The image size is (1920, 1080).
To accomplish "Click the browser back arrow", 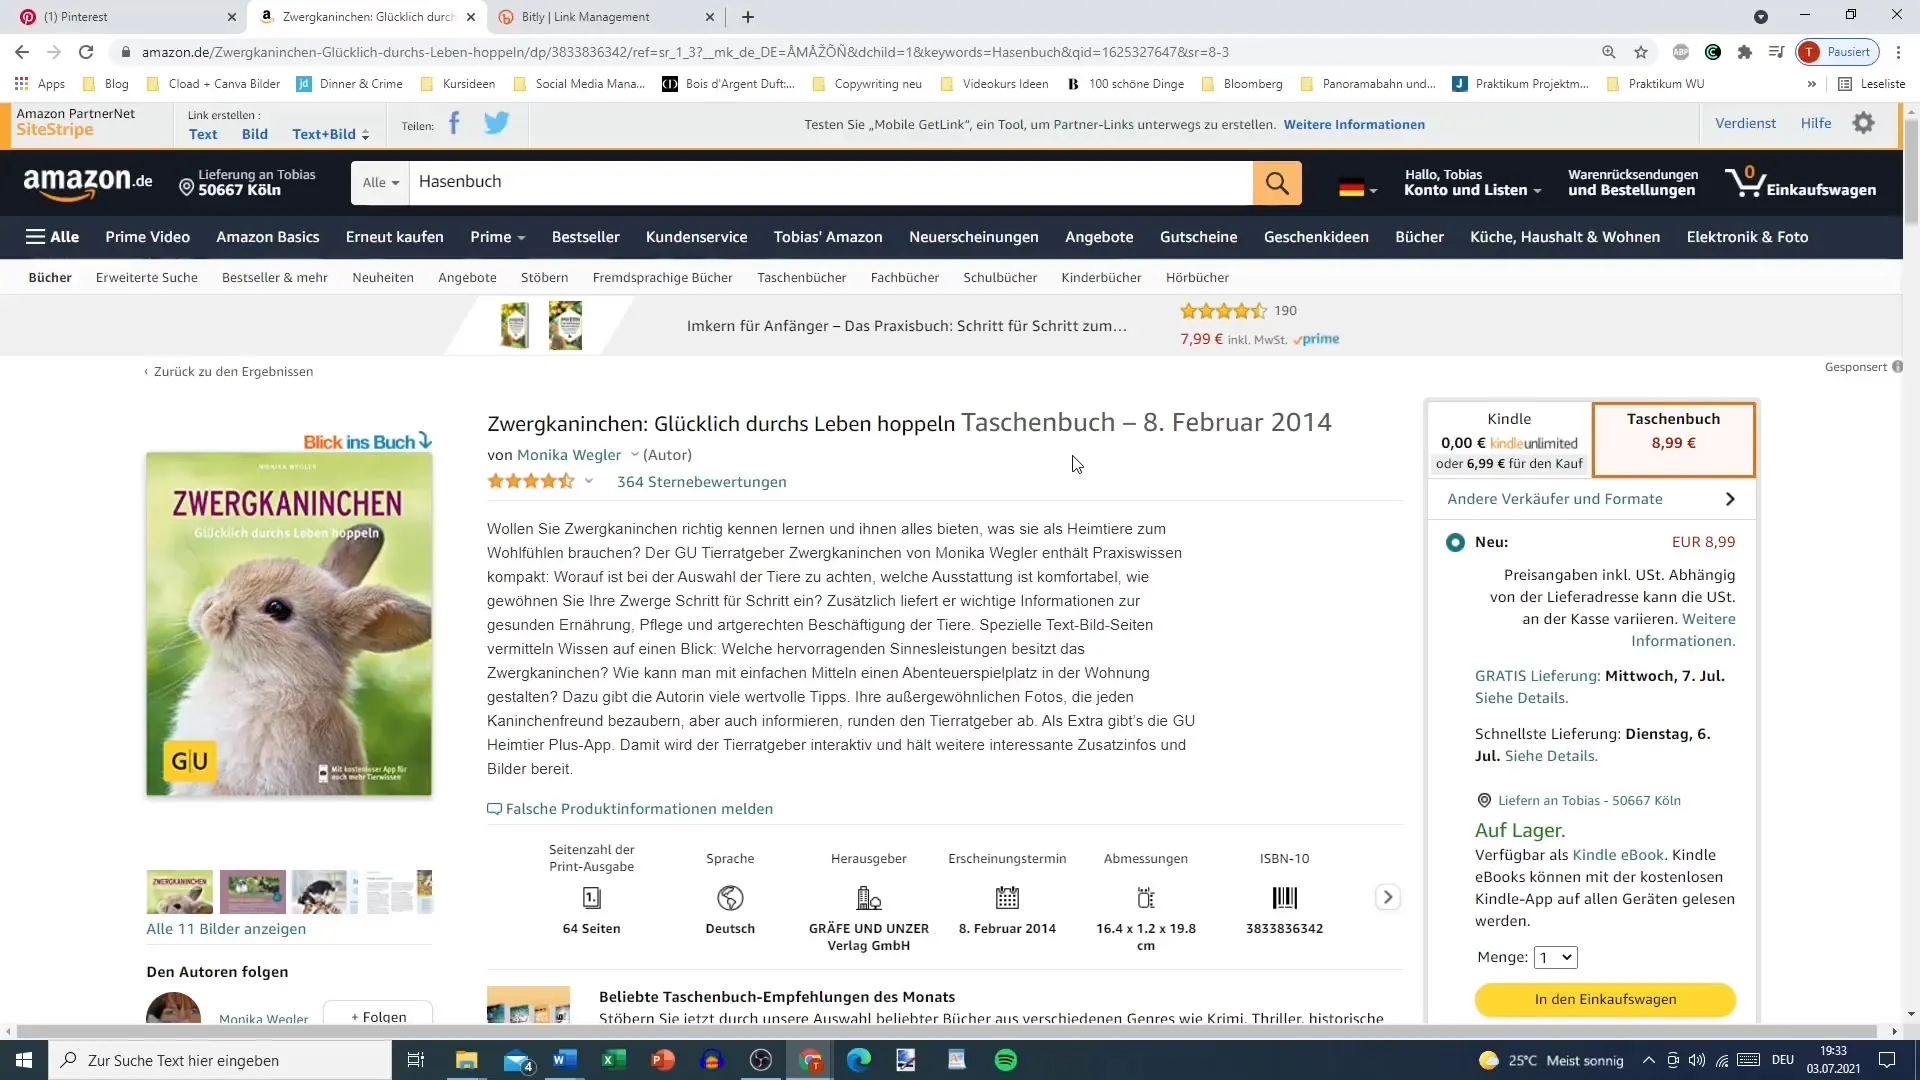I will coord(22,52).
